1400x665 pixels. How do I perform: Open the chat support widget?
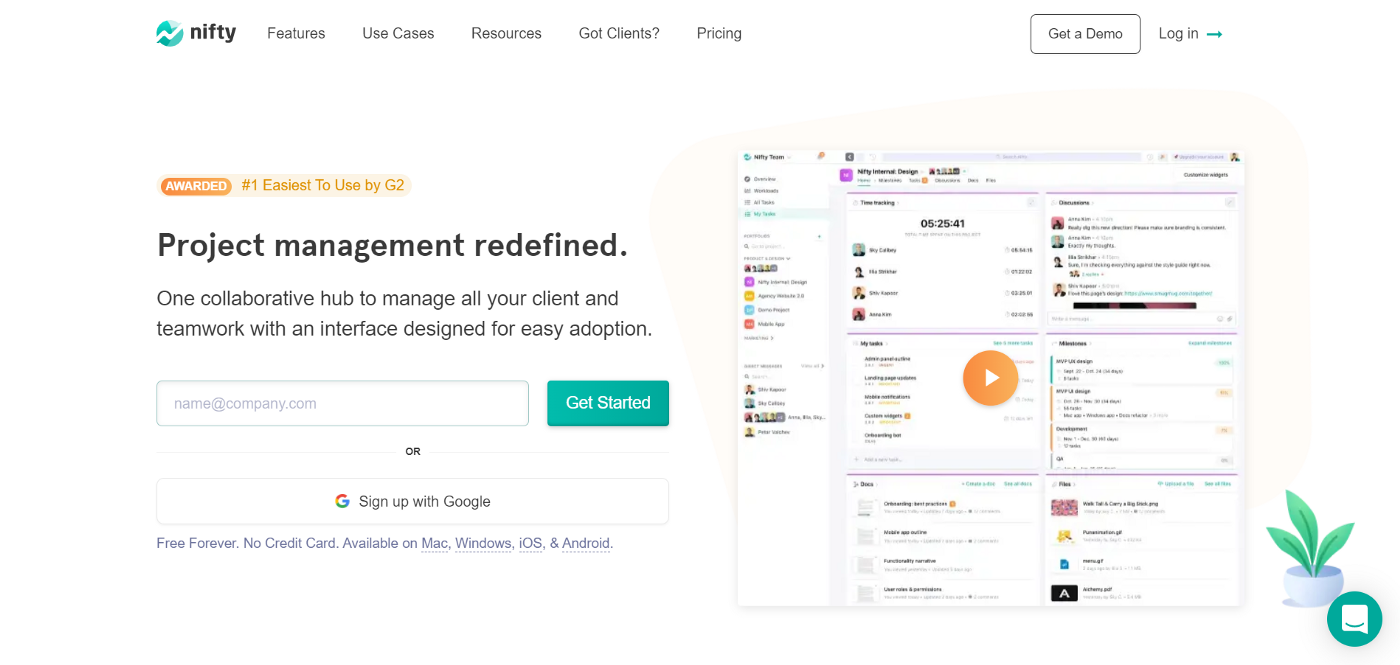(x=1354, y=619)
